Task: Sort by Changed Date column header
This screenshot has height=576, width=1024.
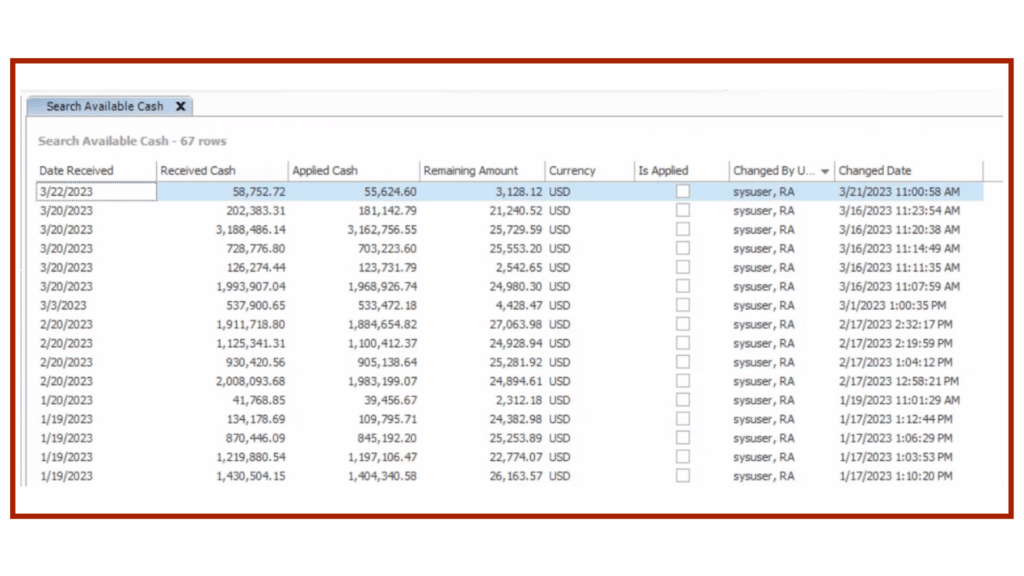Action: (875, 171)
